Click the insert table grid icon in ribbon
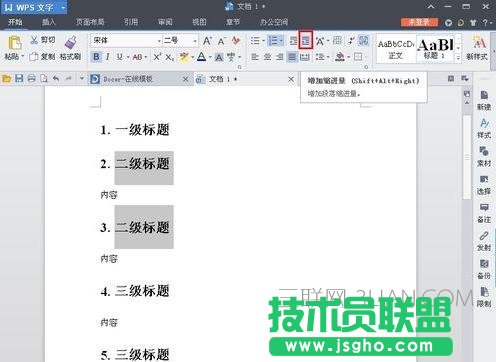The width and height of the screenshot is (496, 362). pyautogui.click(x=337, y=41)
